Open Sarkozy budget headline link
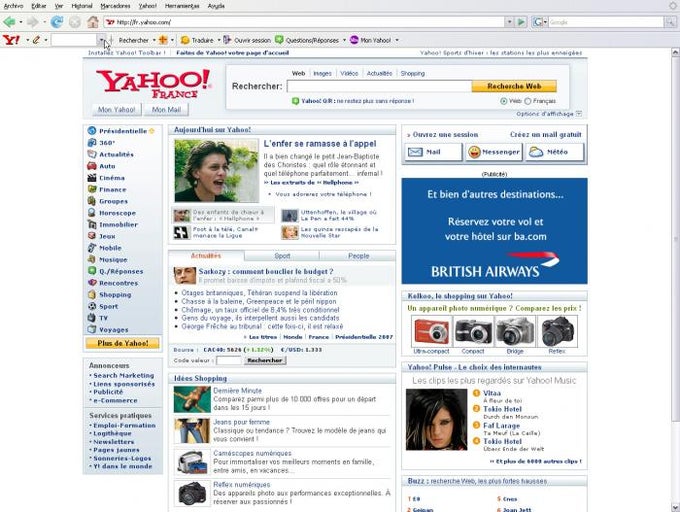The height and width of the screenshot is (512, 680). tap(266, 271)
